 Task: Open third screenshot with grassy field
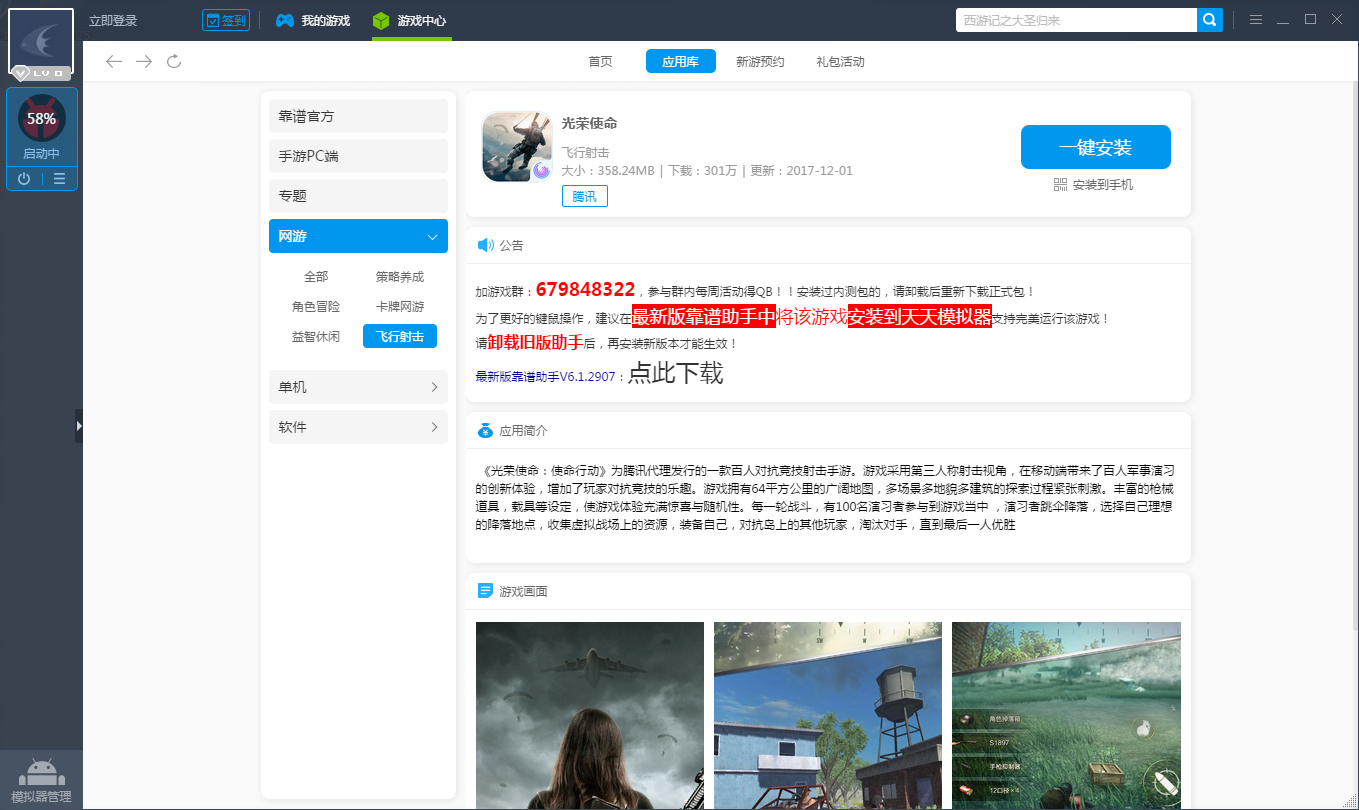[1066, 715]
